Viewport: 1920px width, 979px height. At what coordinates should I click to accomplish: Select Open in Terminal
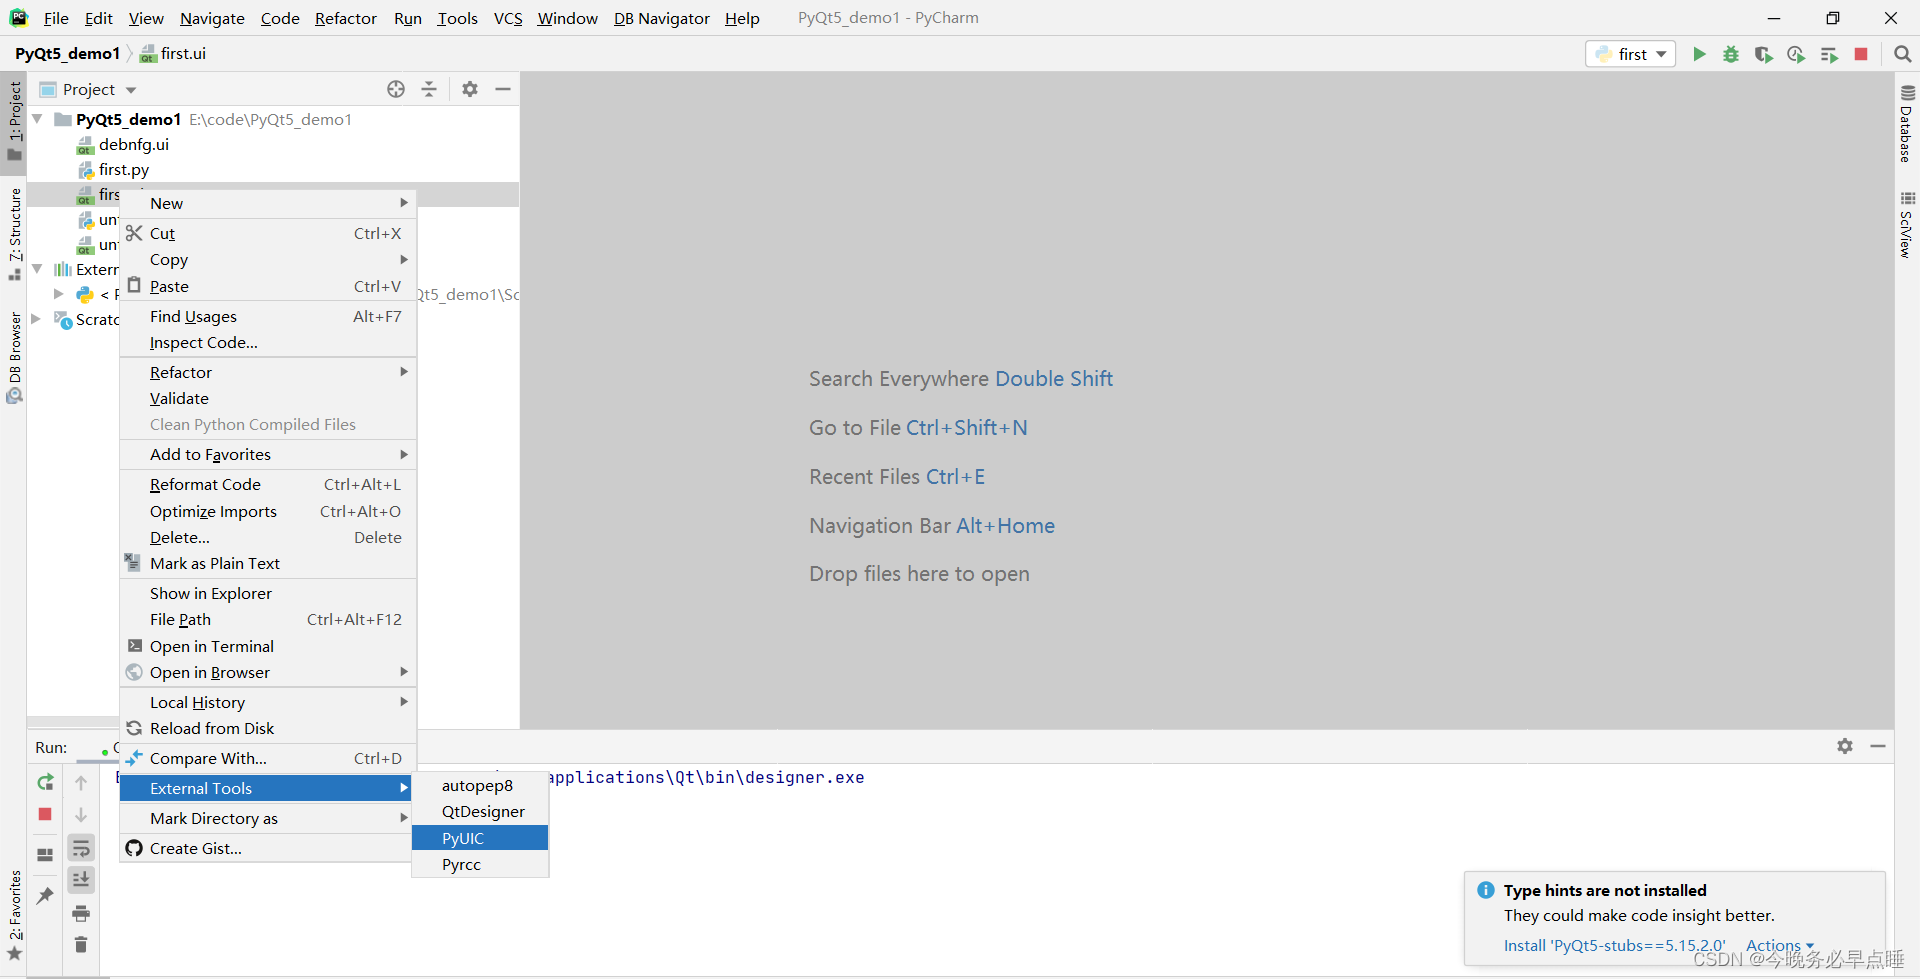pos(267,646)
